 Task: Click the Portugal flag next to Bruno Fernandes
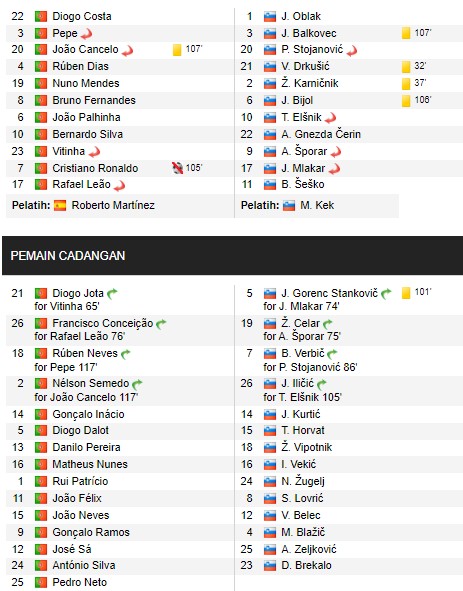tap(41, 101)
